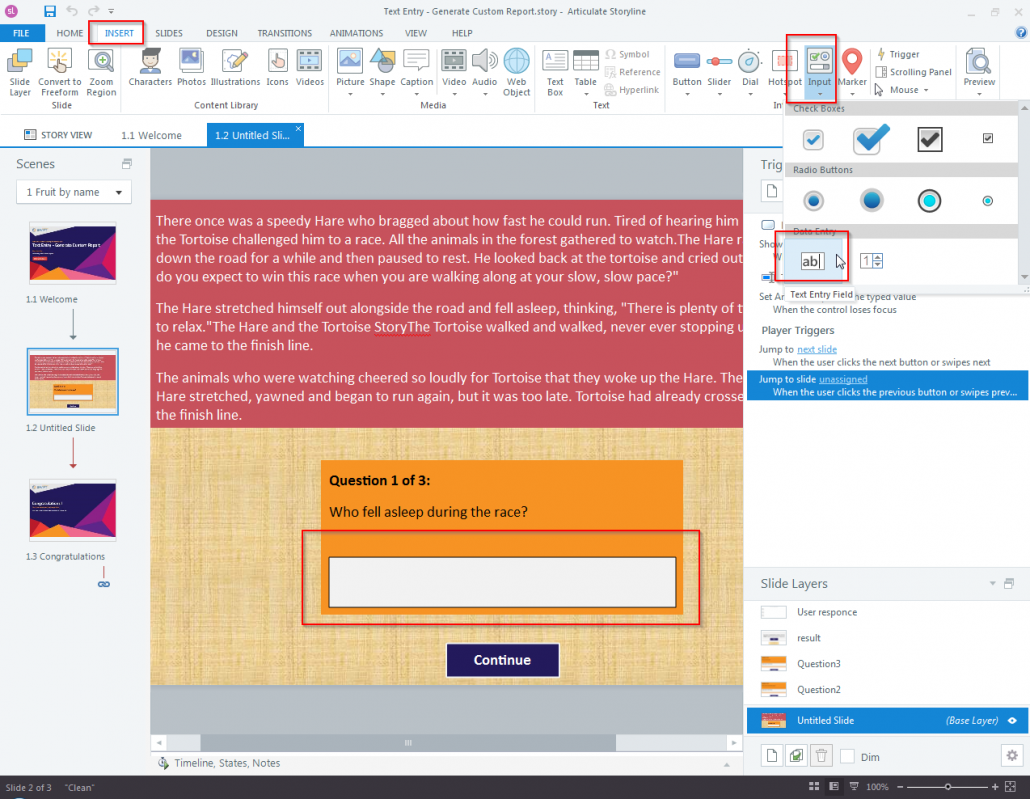Delete the selected layer using the trash icon

(821, 756)
